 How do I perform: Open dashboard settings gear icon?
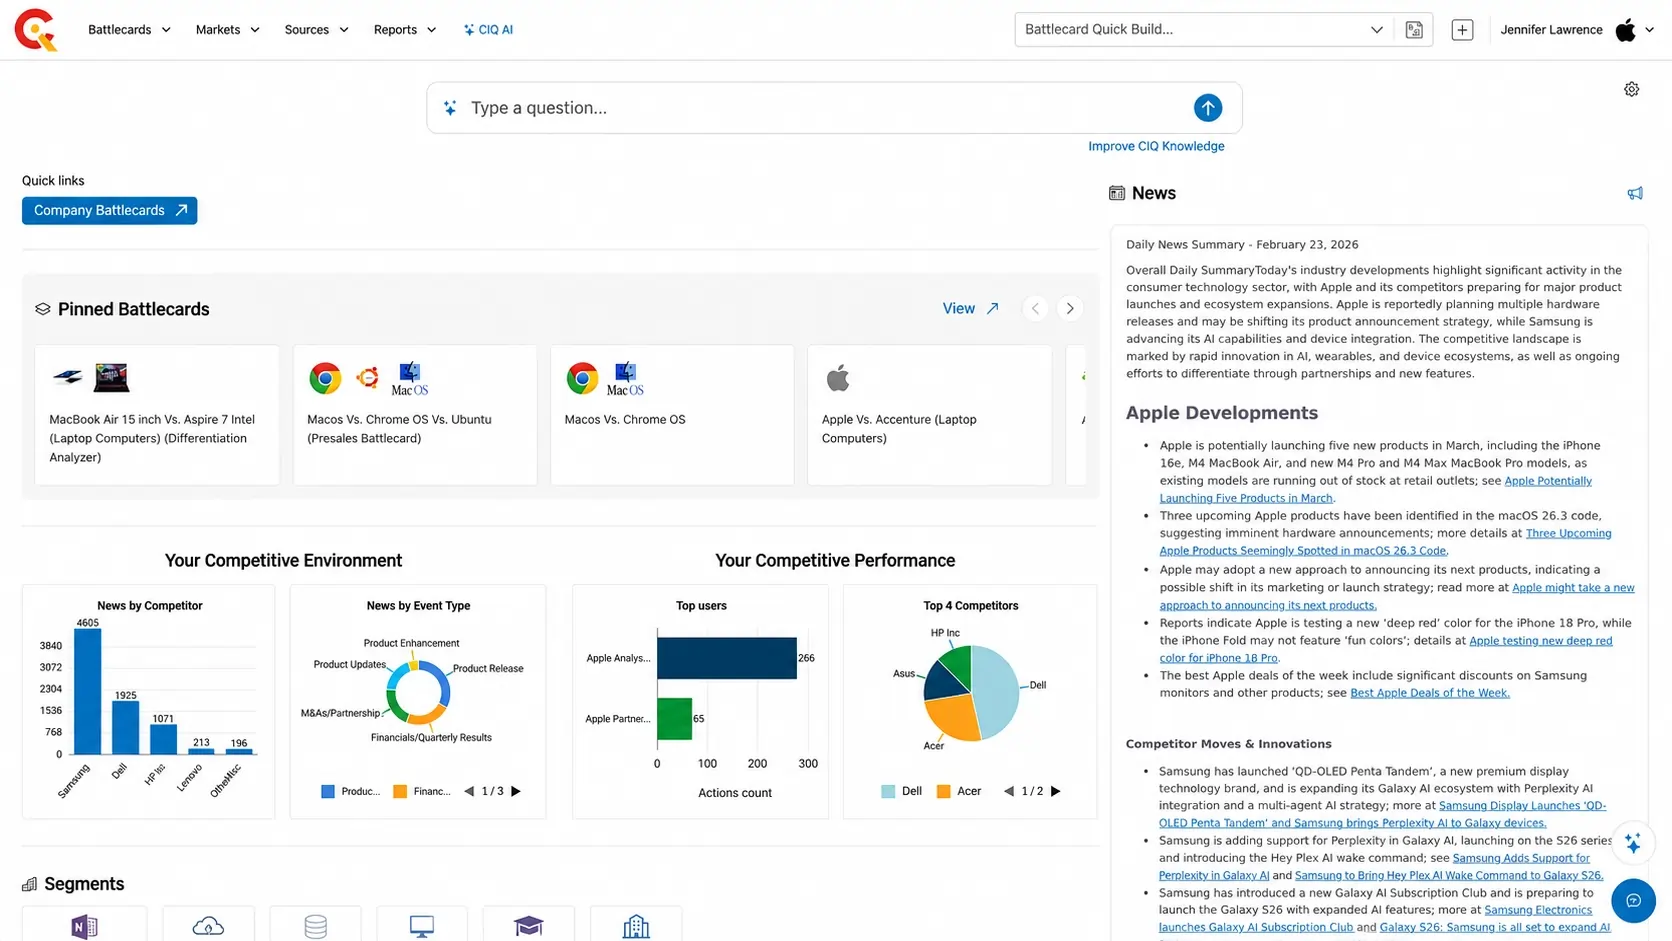[x=1631, y=90]
